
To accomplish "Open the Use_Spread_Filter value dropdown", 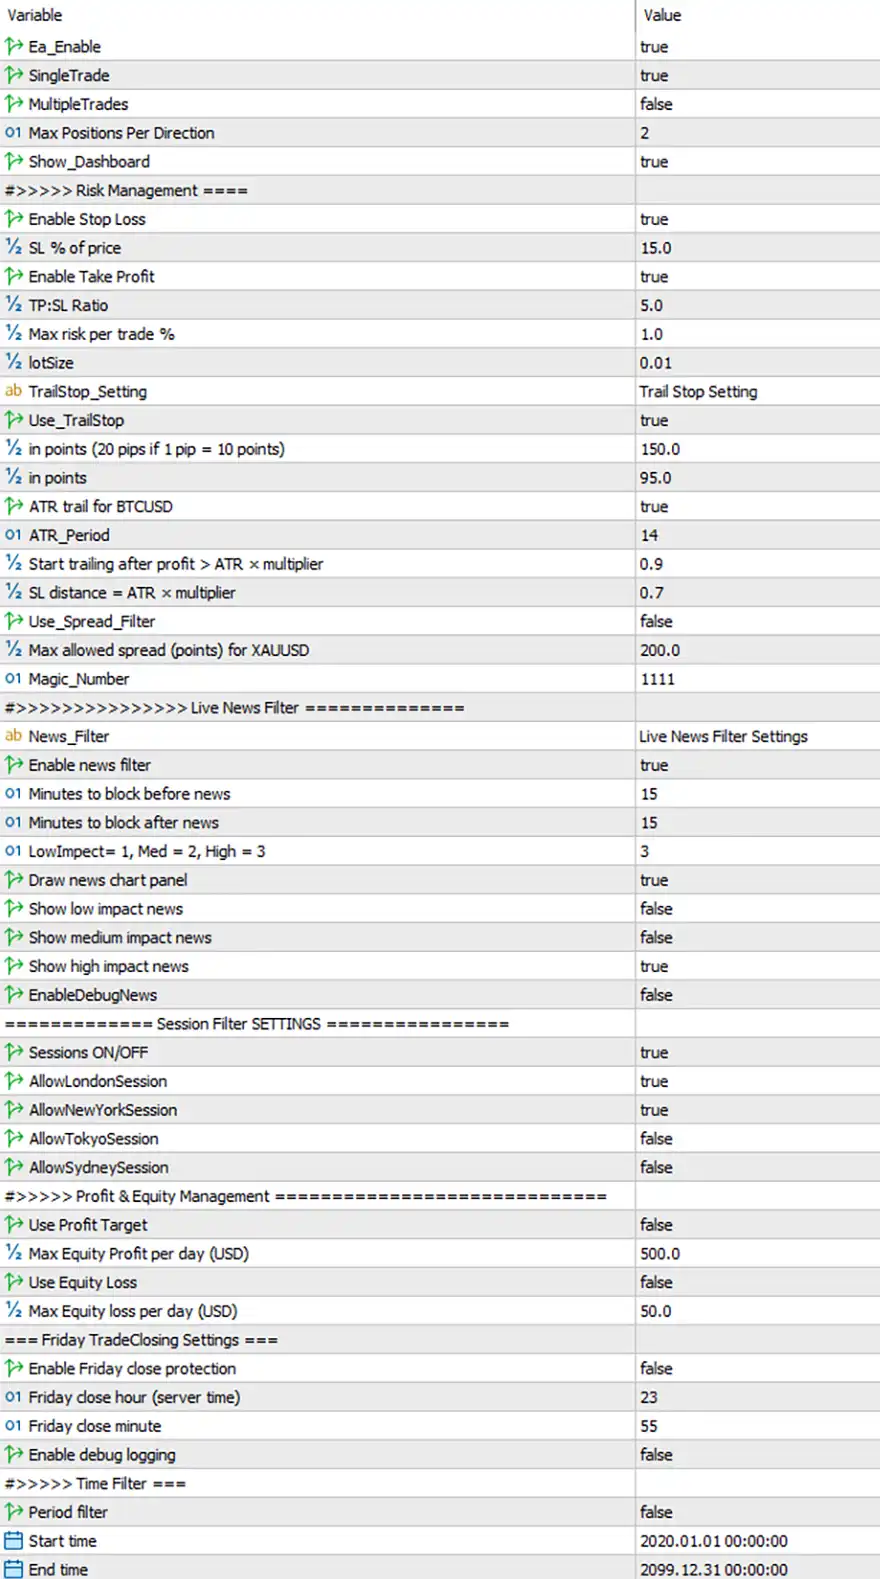I will [757, 621].
